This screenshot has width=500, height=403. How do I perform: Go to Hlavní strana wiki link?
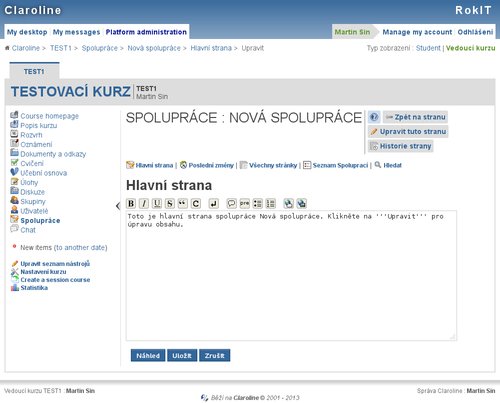[x=154, y=165]
